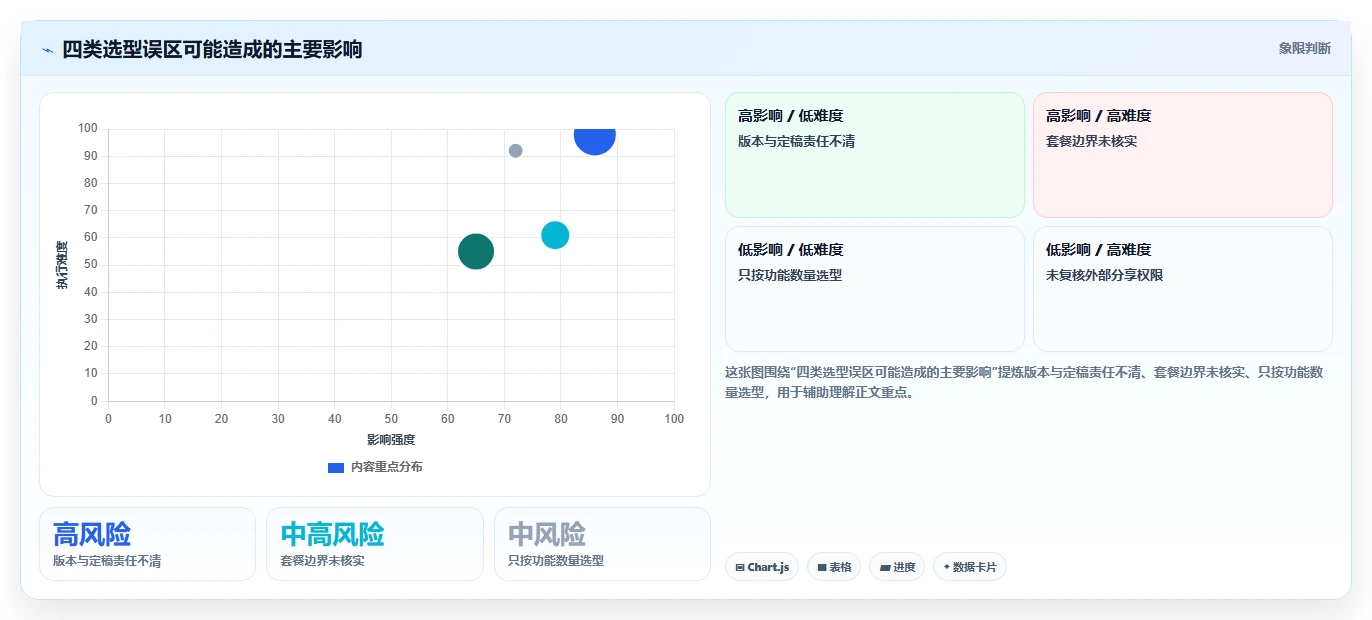Open the 低影响 / 高难度 quadrant card
Image resolution: width=1372 pixels, height=620 pixels.
1183,289
